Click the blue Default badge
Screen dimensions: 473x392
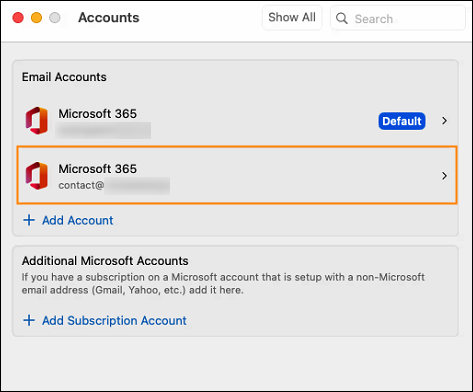coord(402,121)
